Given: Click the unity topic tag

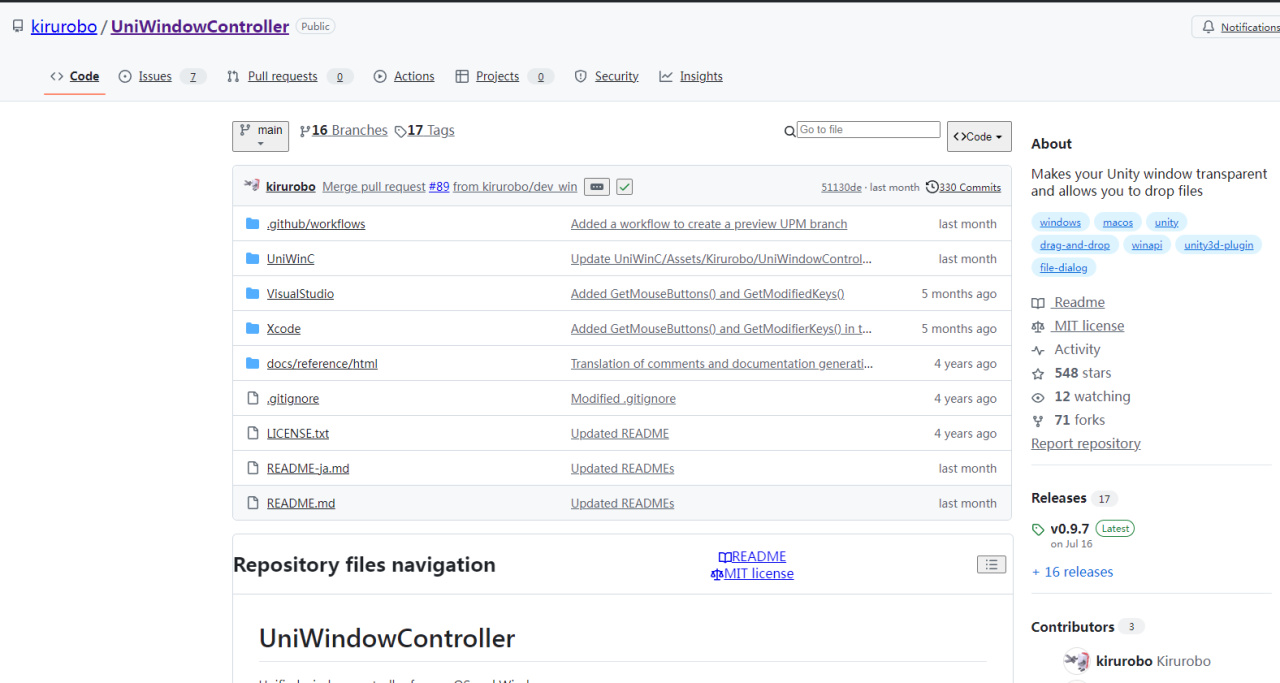Looking at the screenshot, I should point(1167,222).
